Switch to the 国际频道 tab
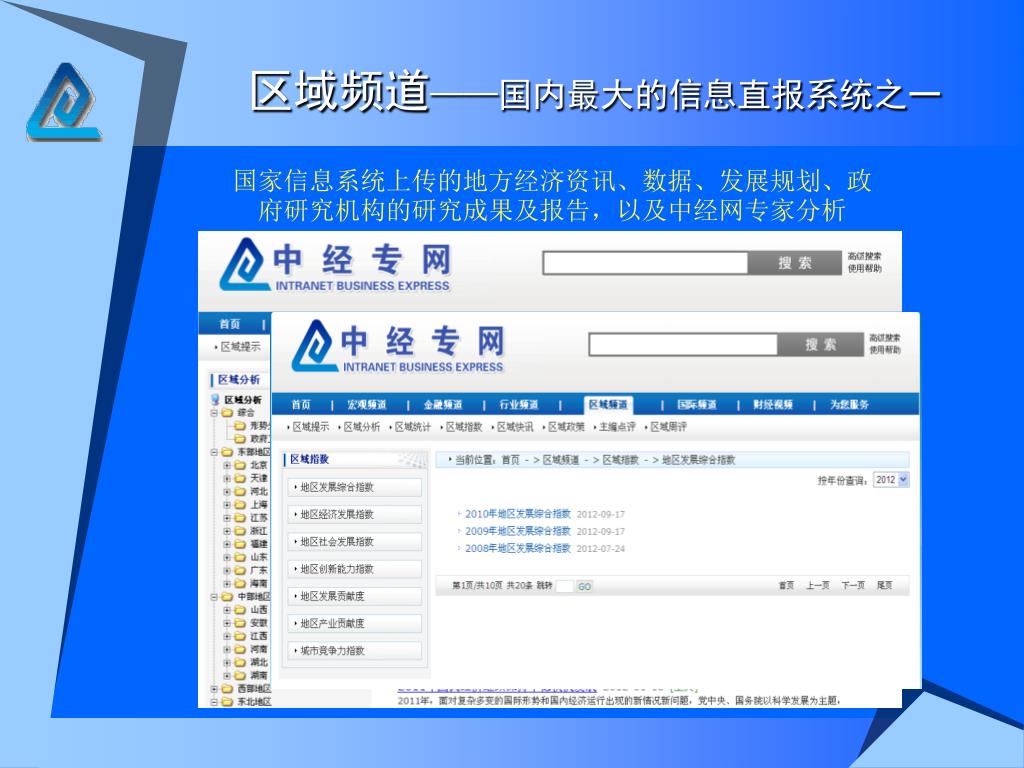Screen dimensions: 1024x768 [697, 405]
